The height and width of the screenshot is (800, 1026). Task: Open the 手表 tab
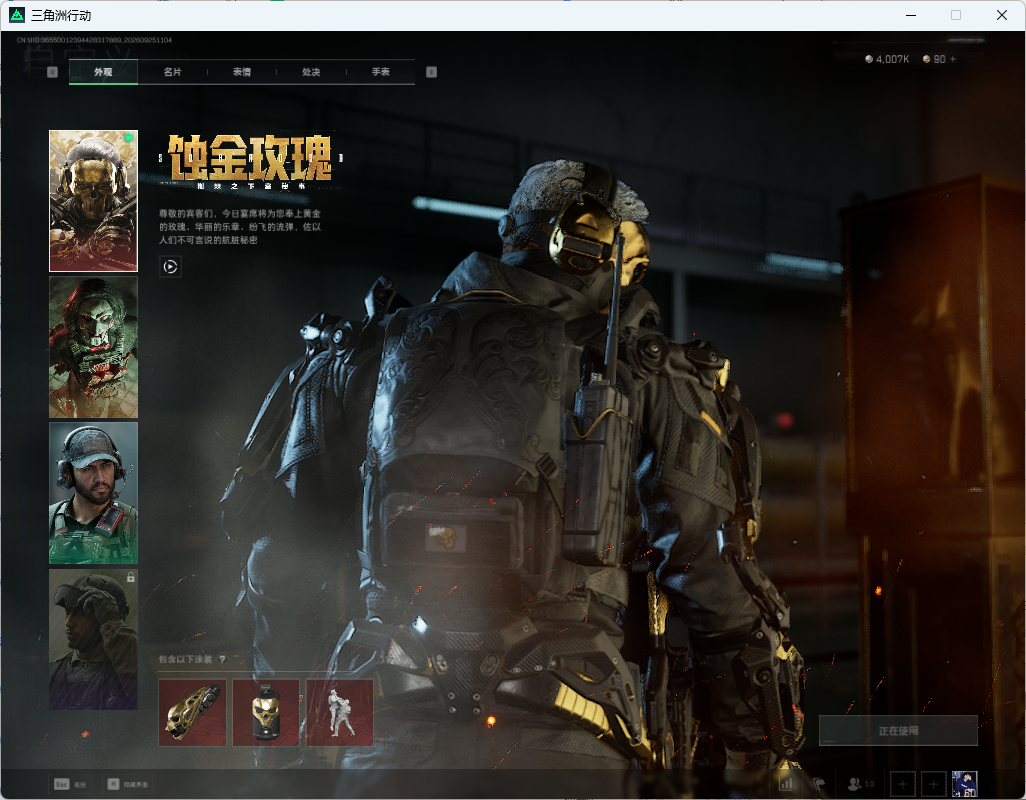[x=381, y=72]
